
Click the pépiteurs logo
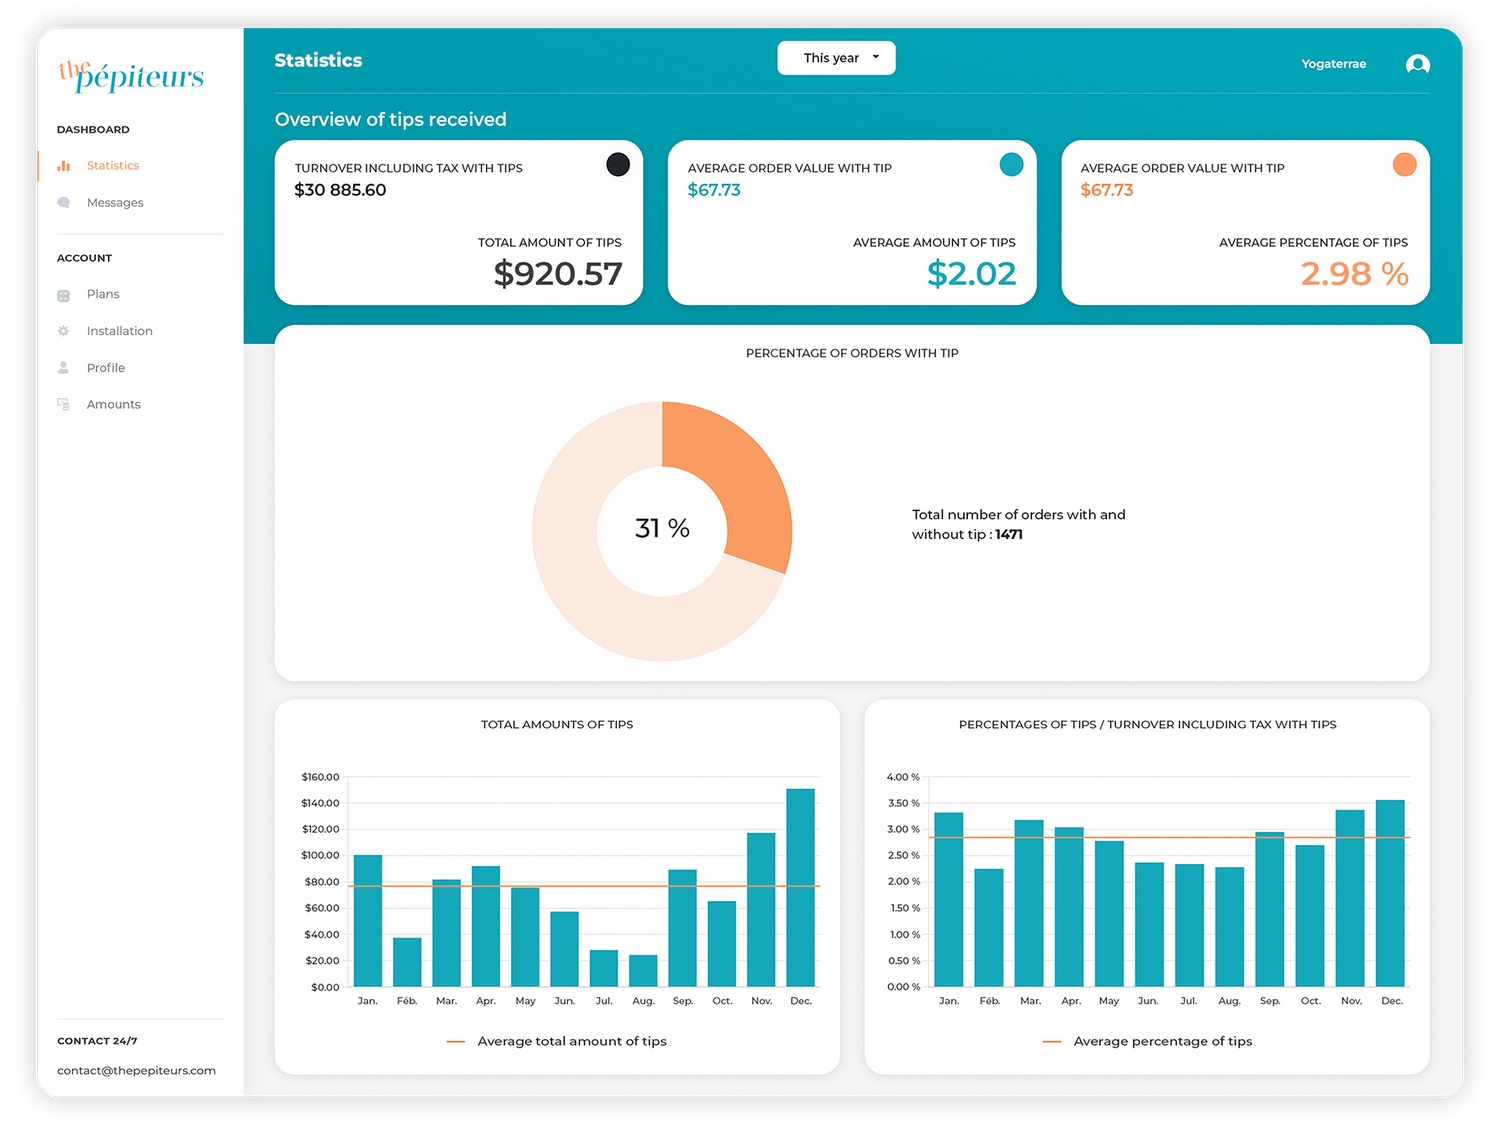[x=131, y=76]
